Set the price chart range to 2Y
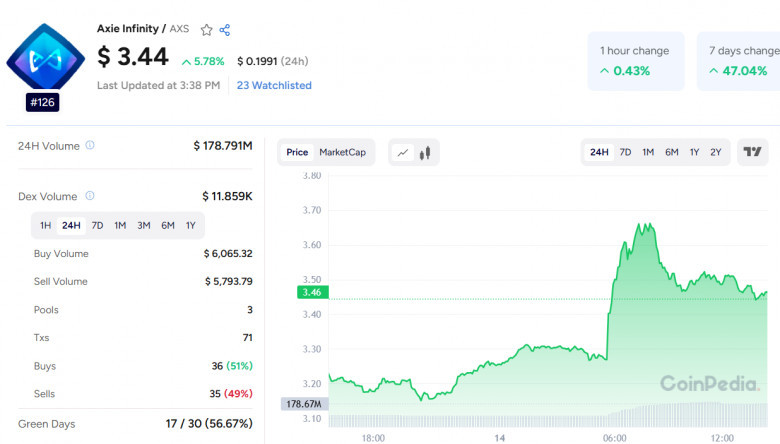This screenshot has width=780, height=444. [715, 152]
